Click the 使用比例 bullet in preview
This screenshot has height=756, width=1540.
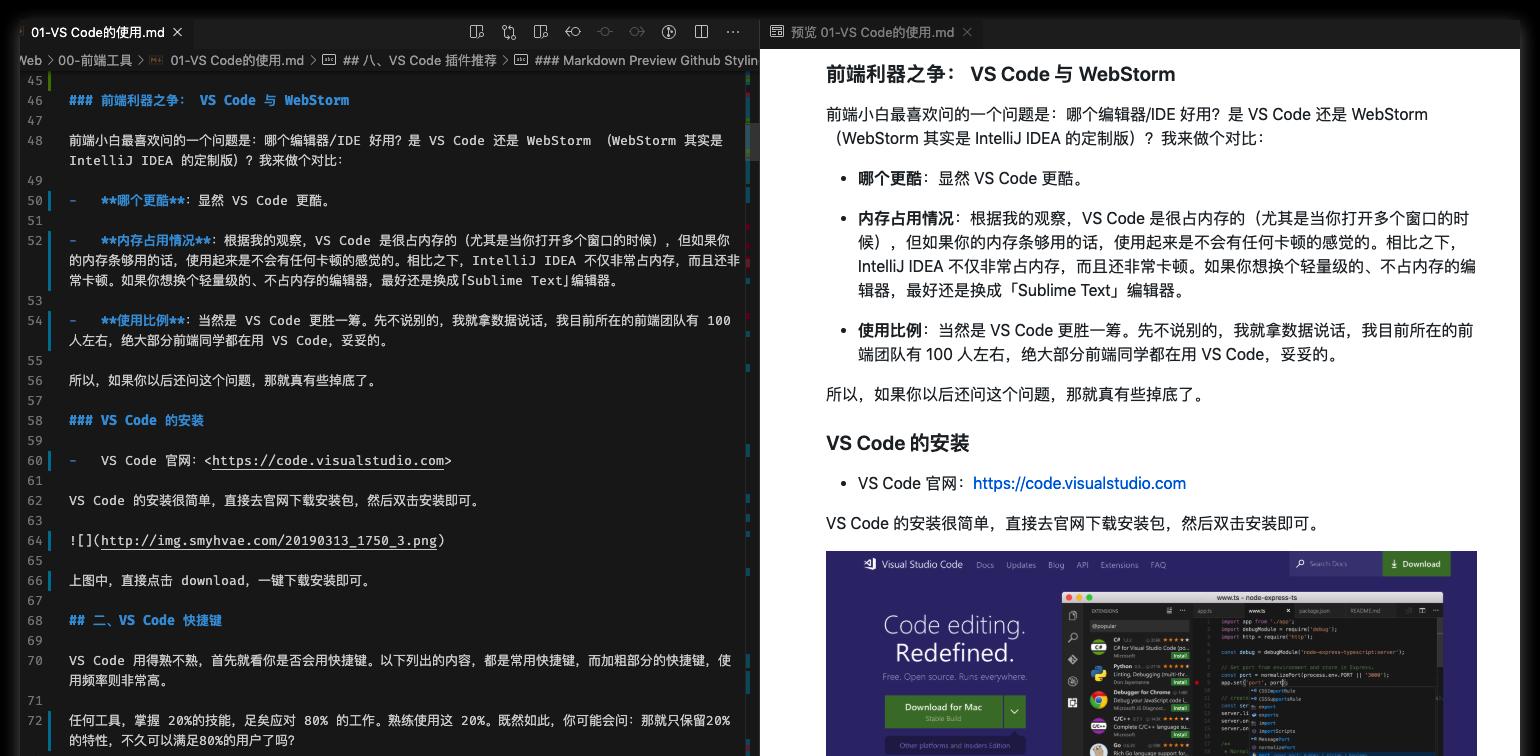(x=1165, y=342)
